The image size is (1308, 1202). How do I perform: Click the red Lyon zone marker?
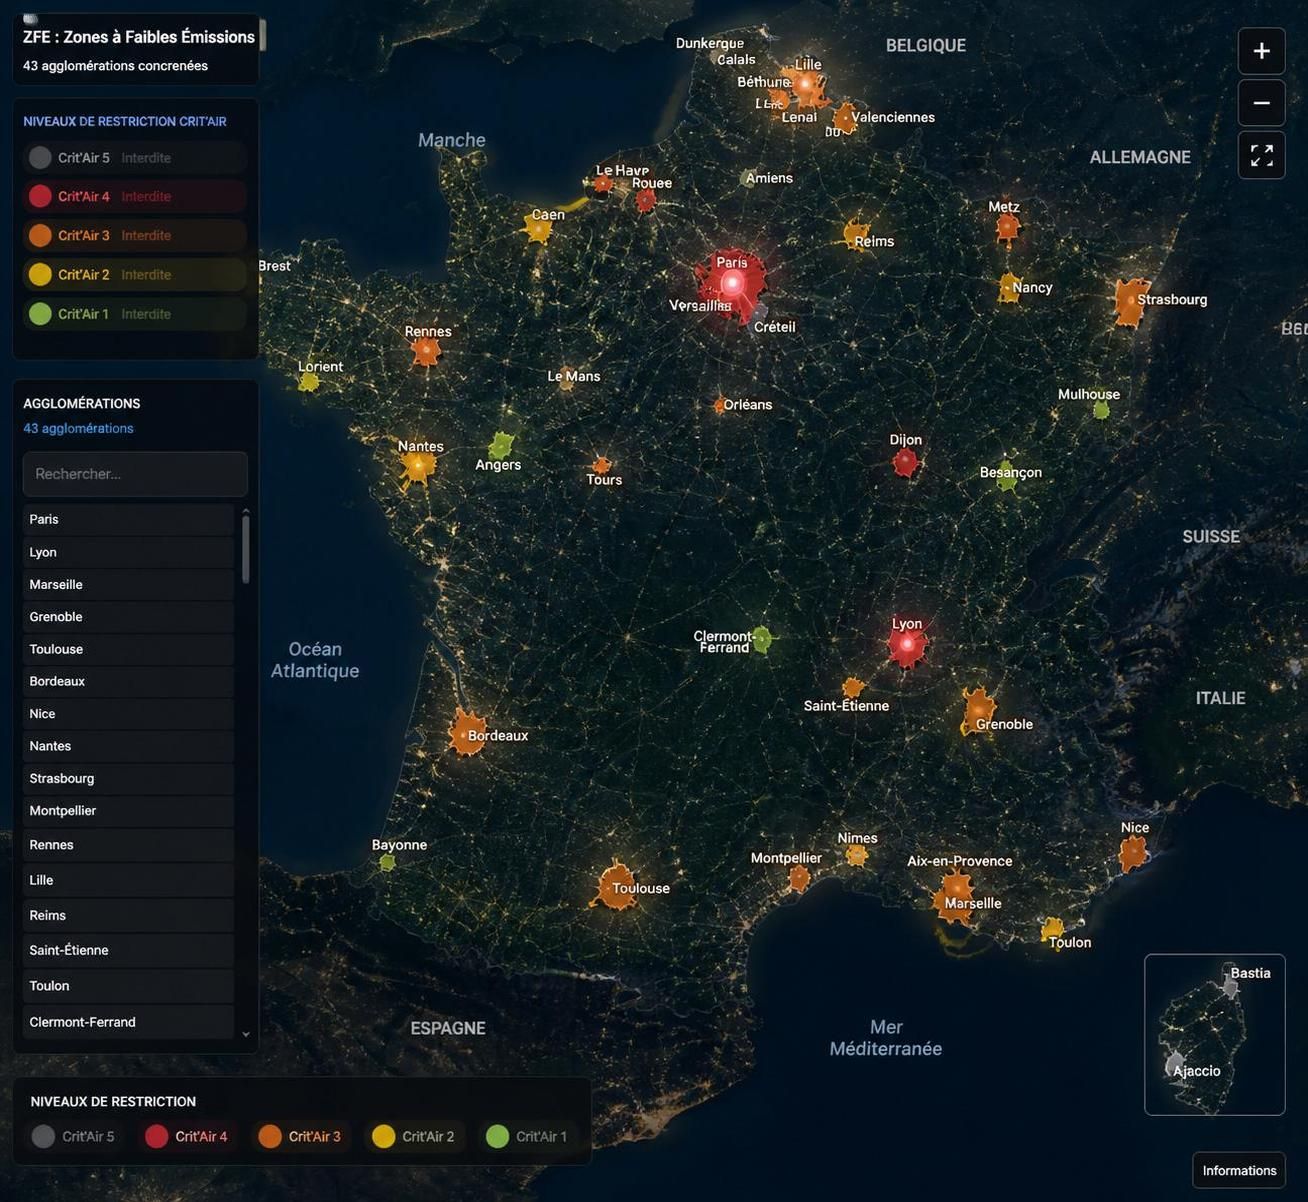907,645
